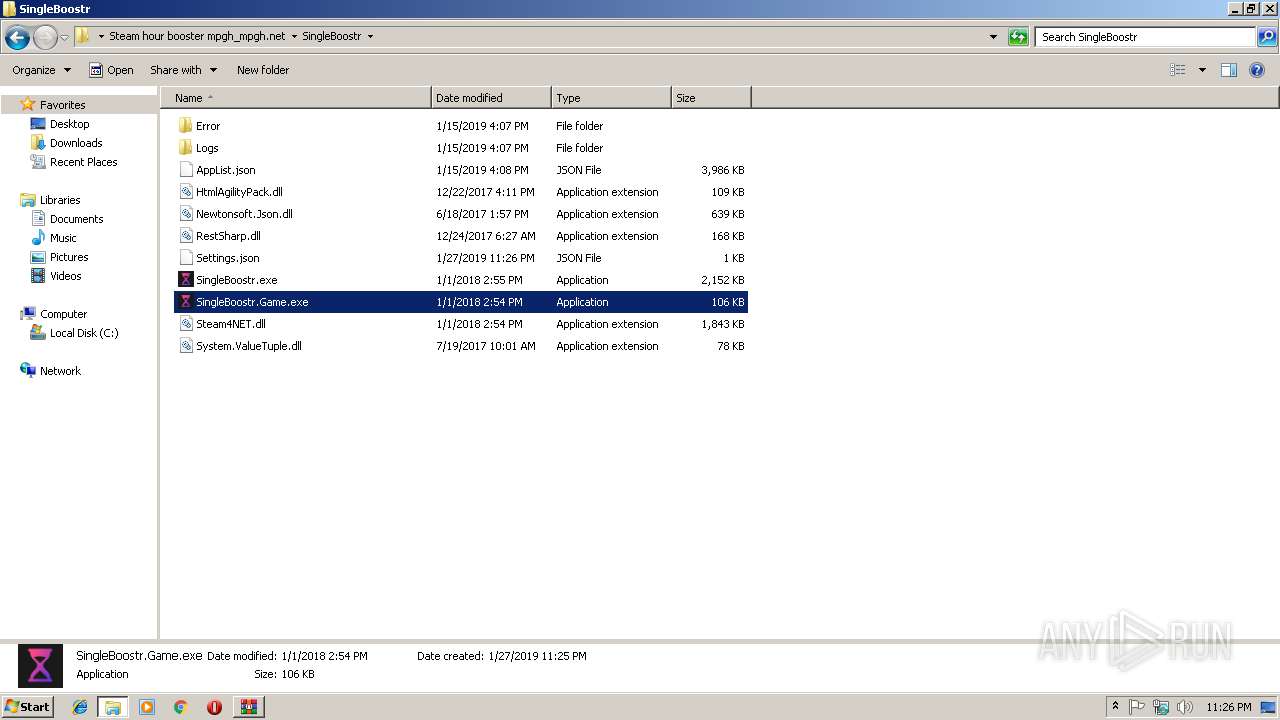Click the 1/27/2019 11:26 PM date for Settings.json
This screenshot has height=720, width=1280.
(x=486, y=258)
